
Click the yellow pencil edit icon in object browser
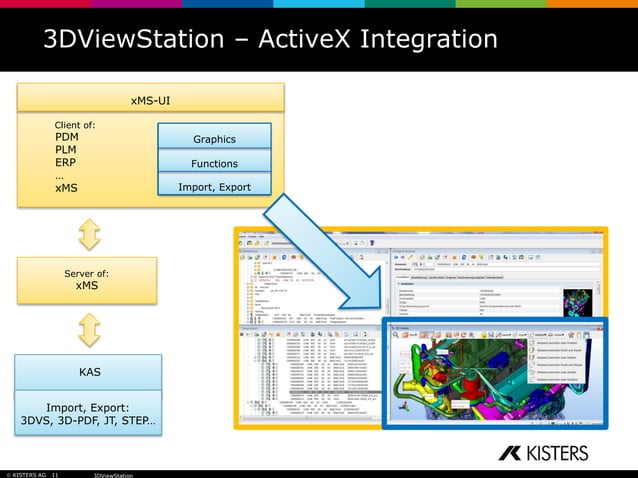(410, 257)
